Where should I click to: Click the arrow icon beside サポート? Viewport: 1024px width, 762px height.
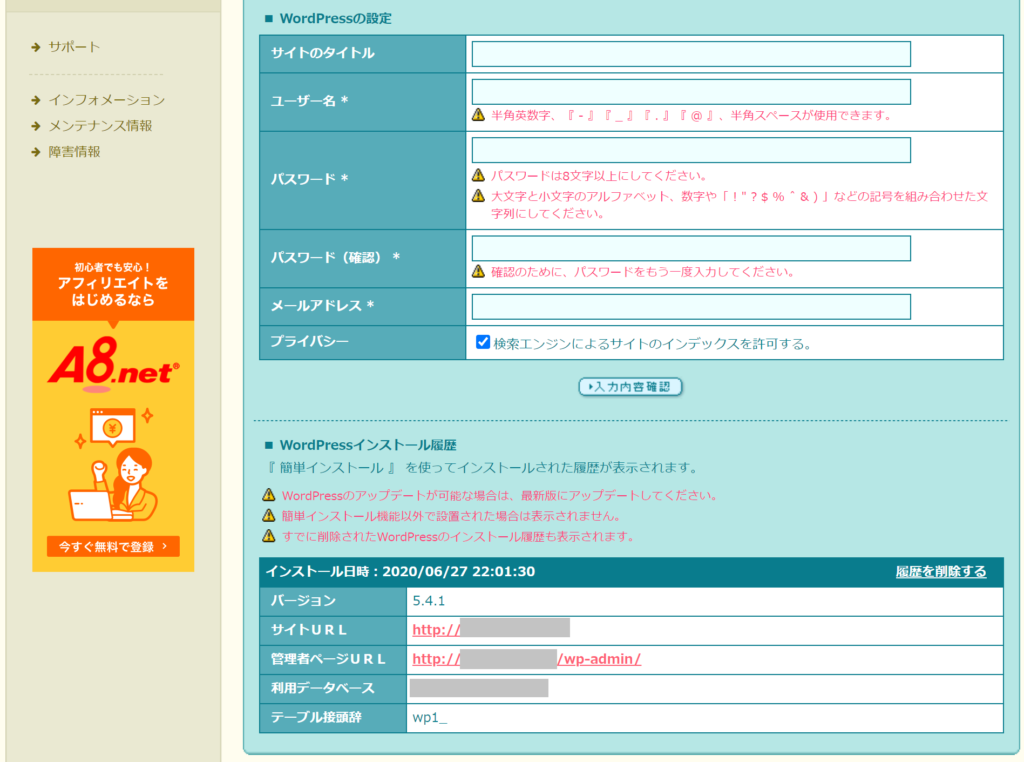[37, 47]
